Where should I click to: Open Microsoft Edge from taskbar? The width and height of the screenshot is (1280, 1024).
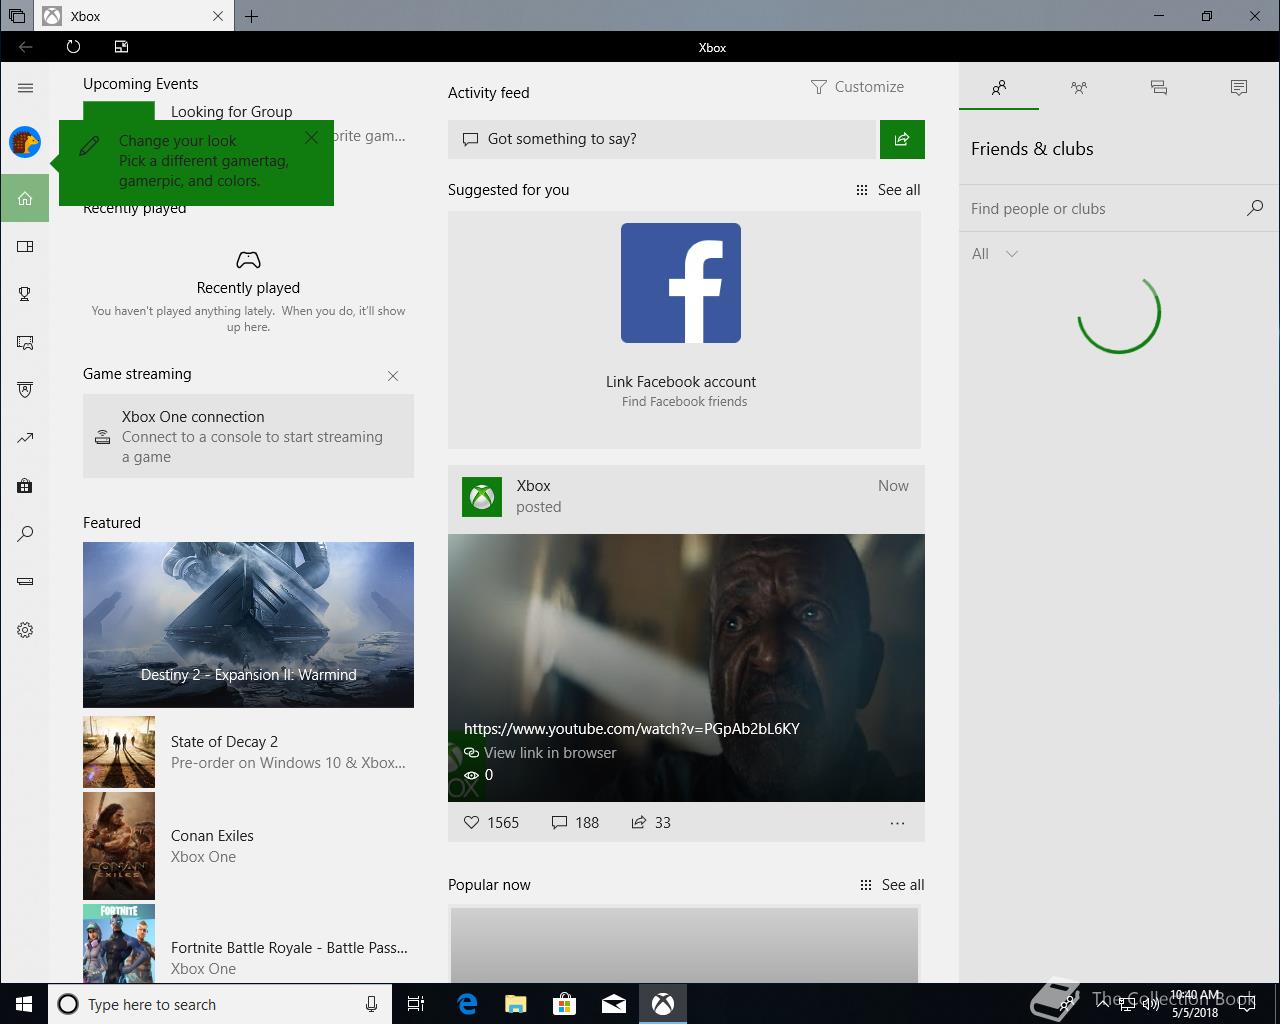pyautogui.click(x=467, y=1004)
